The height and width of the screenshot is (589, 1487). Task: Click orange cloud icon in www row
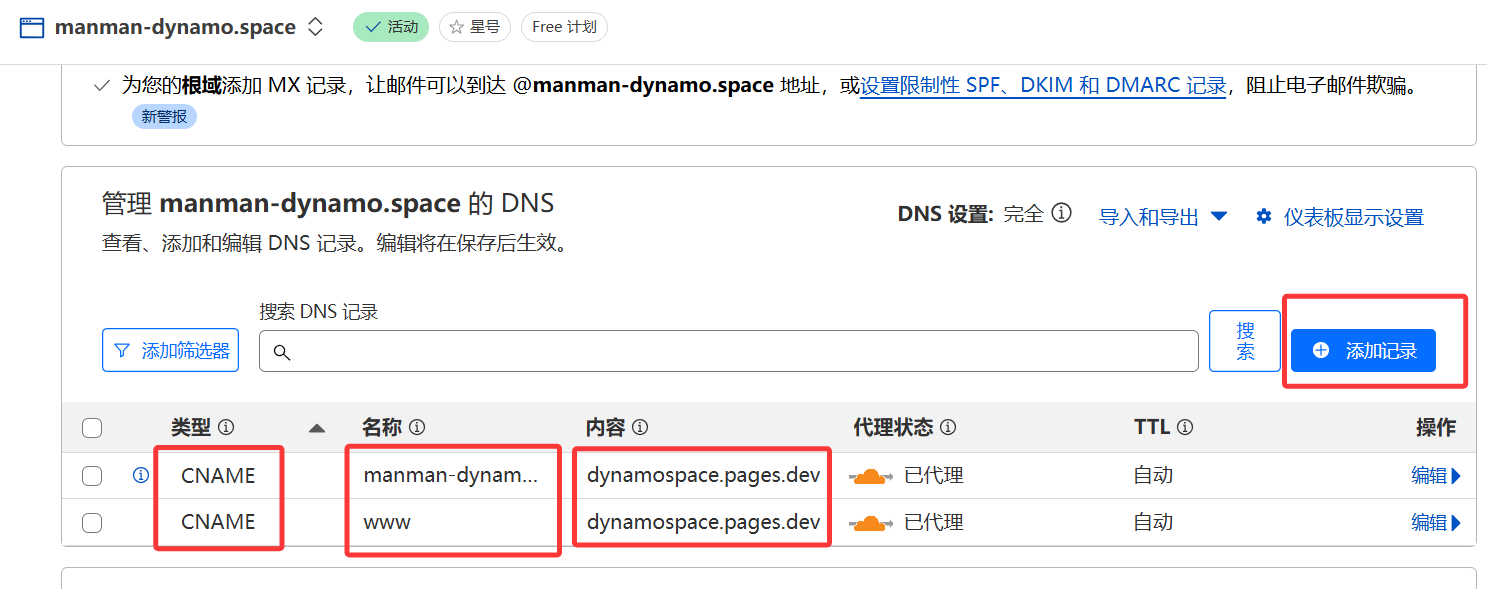pos(872,522)
